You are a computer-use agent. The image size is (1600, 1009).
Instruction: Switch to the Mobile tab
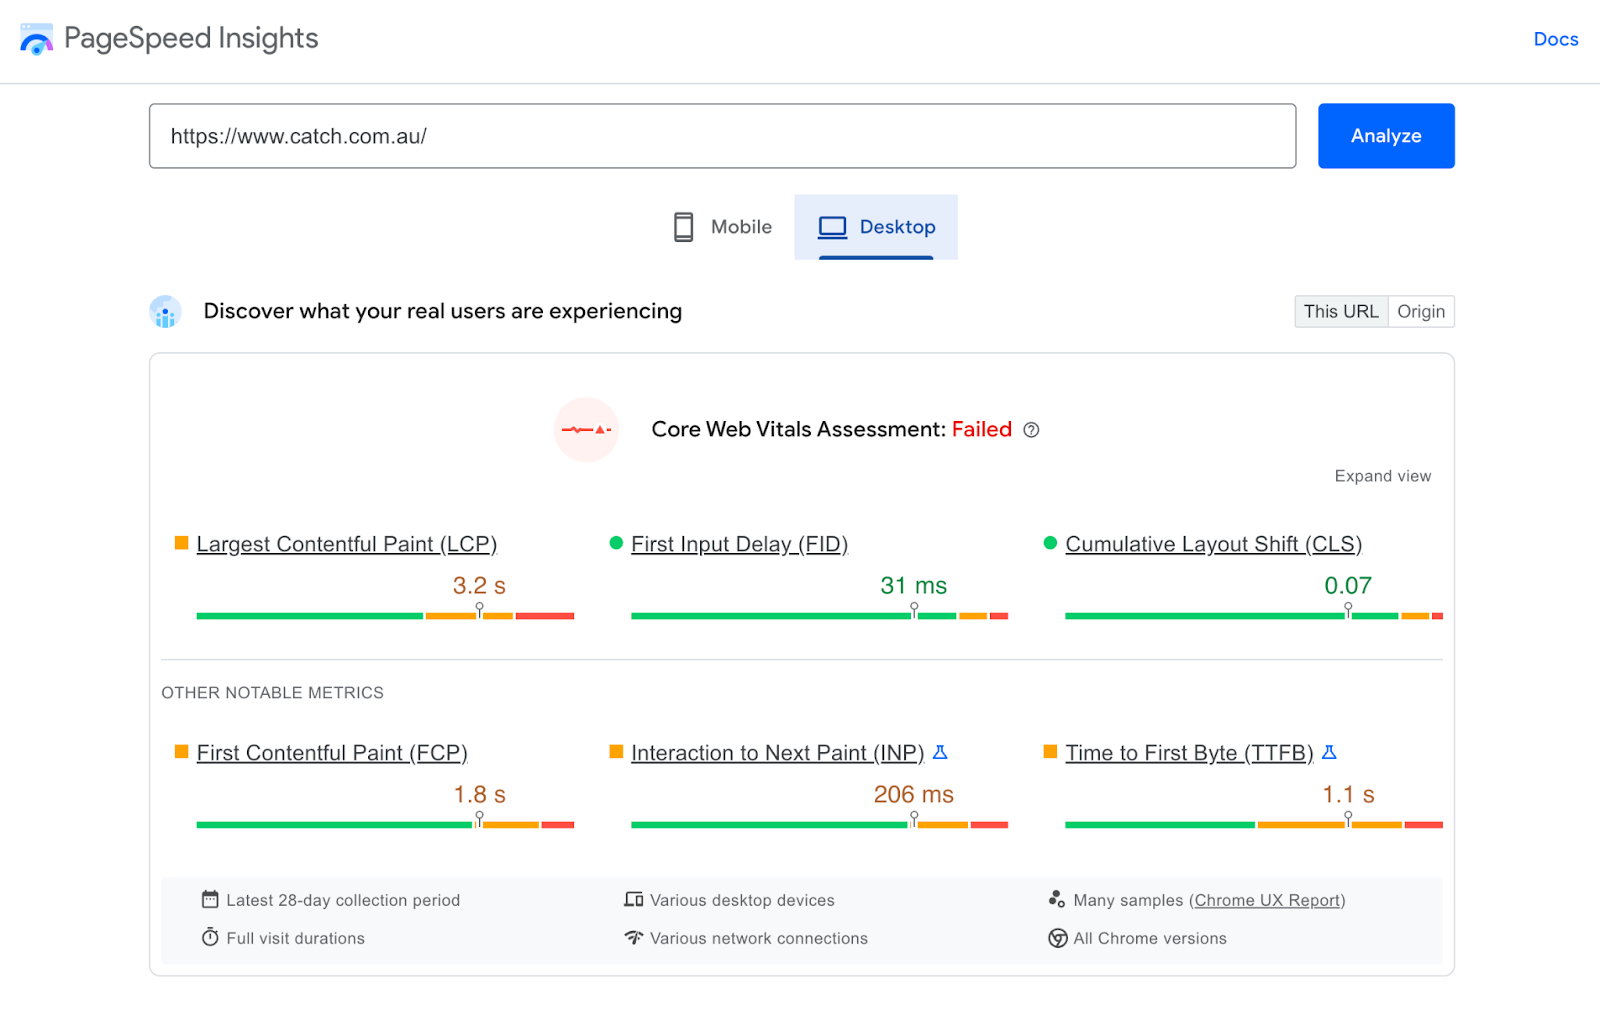(x=723, y=227)
